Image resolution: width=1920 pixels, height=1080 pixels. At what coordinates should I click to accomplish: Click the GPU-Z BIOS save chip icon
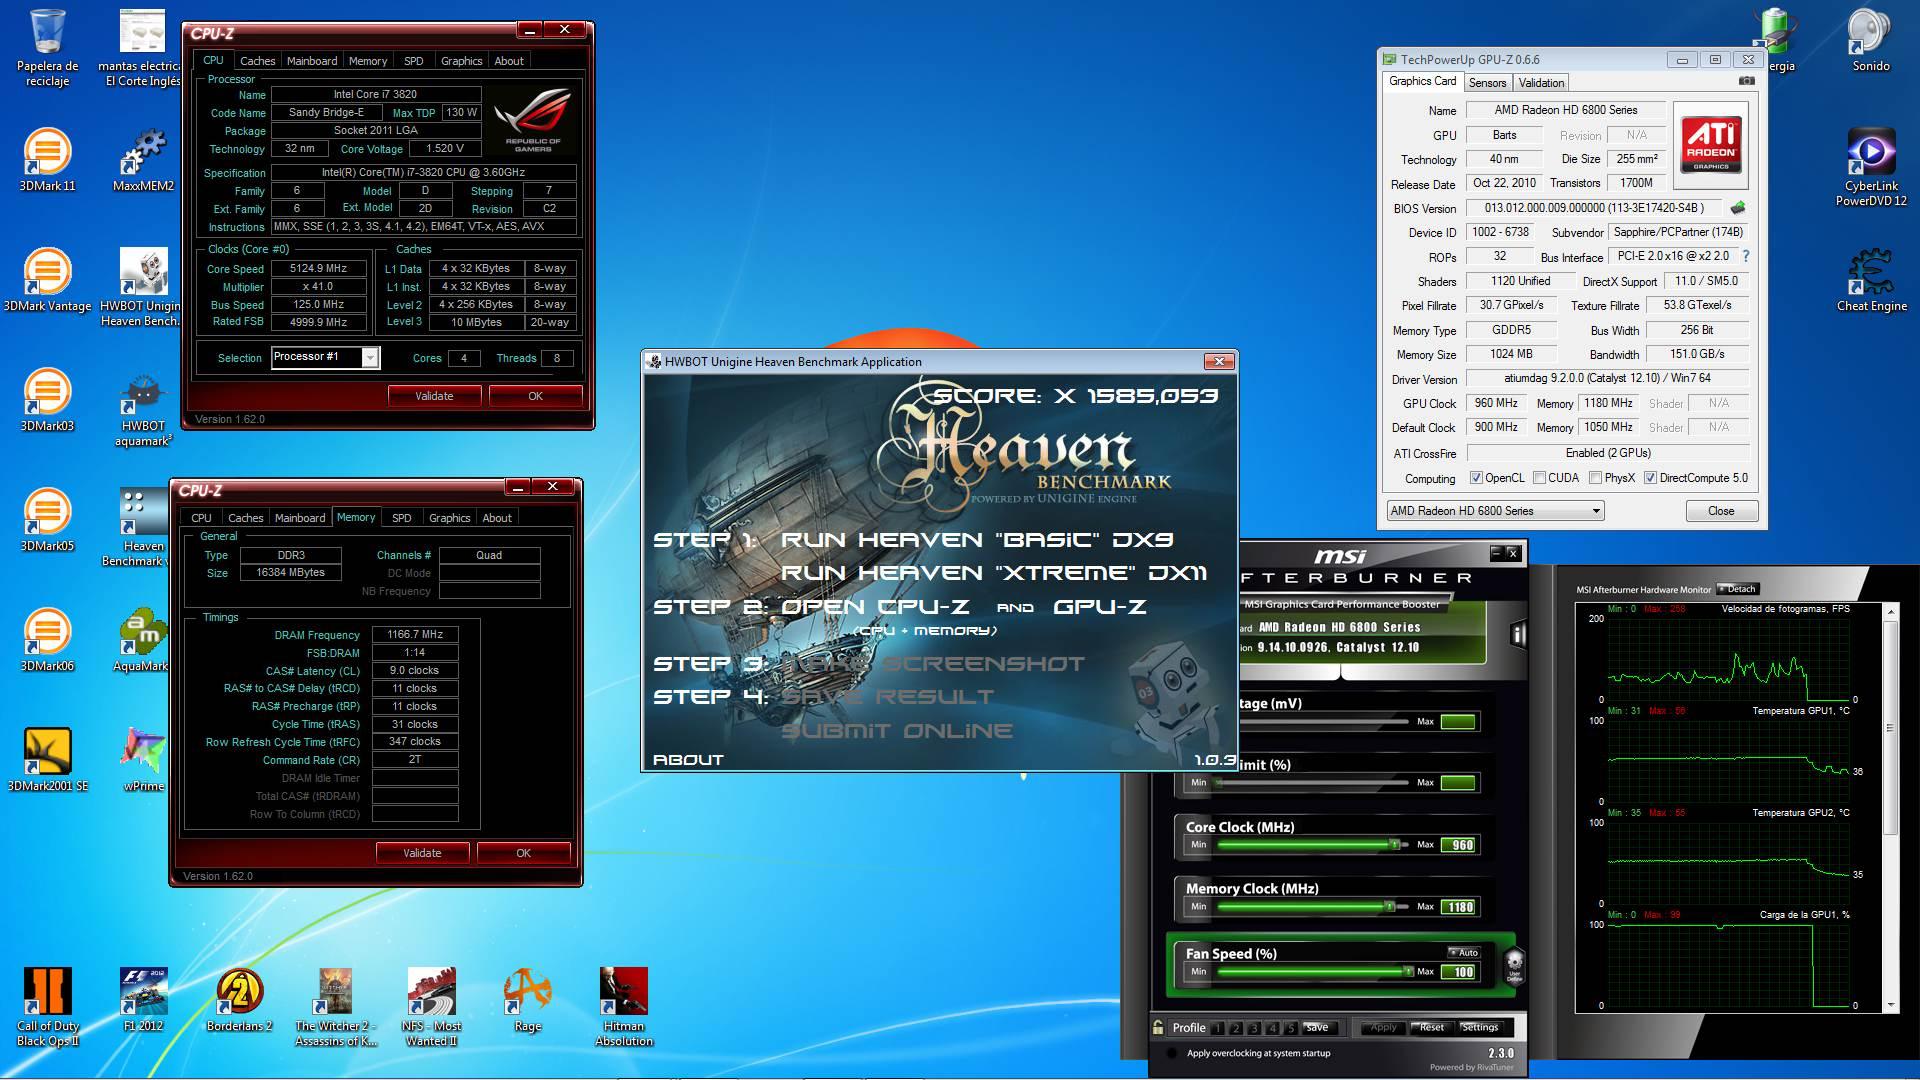1738,208
